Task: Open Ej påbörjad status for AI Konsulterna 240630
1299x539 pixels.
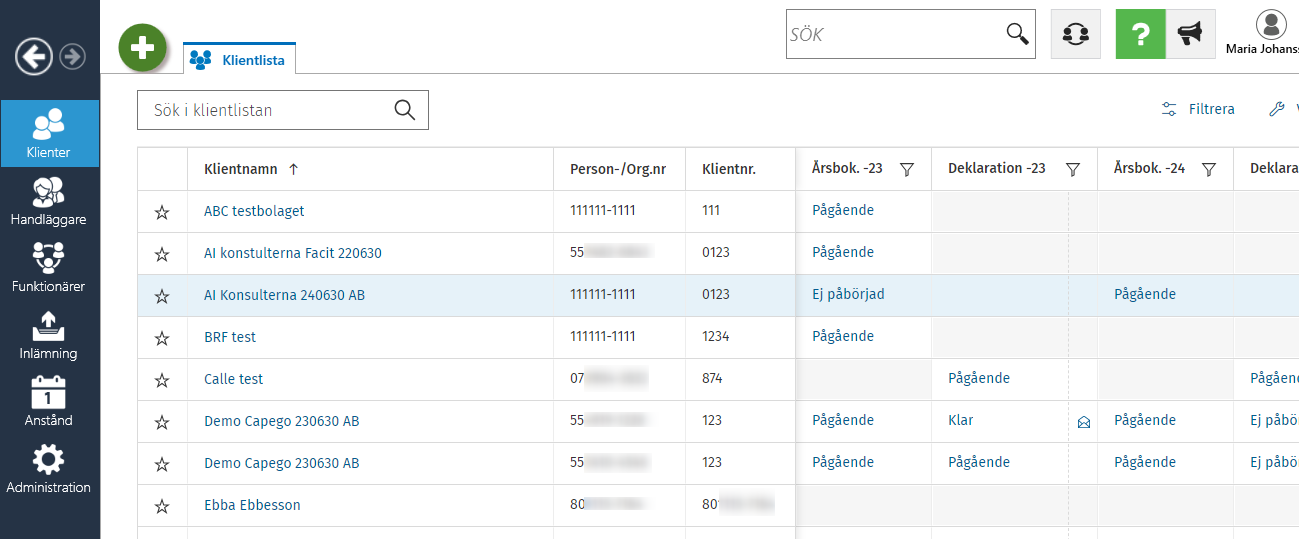Action: tap(848, 294)
